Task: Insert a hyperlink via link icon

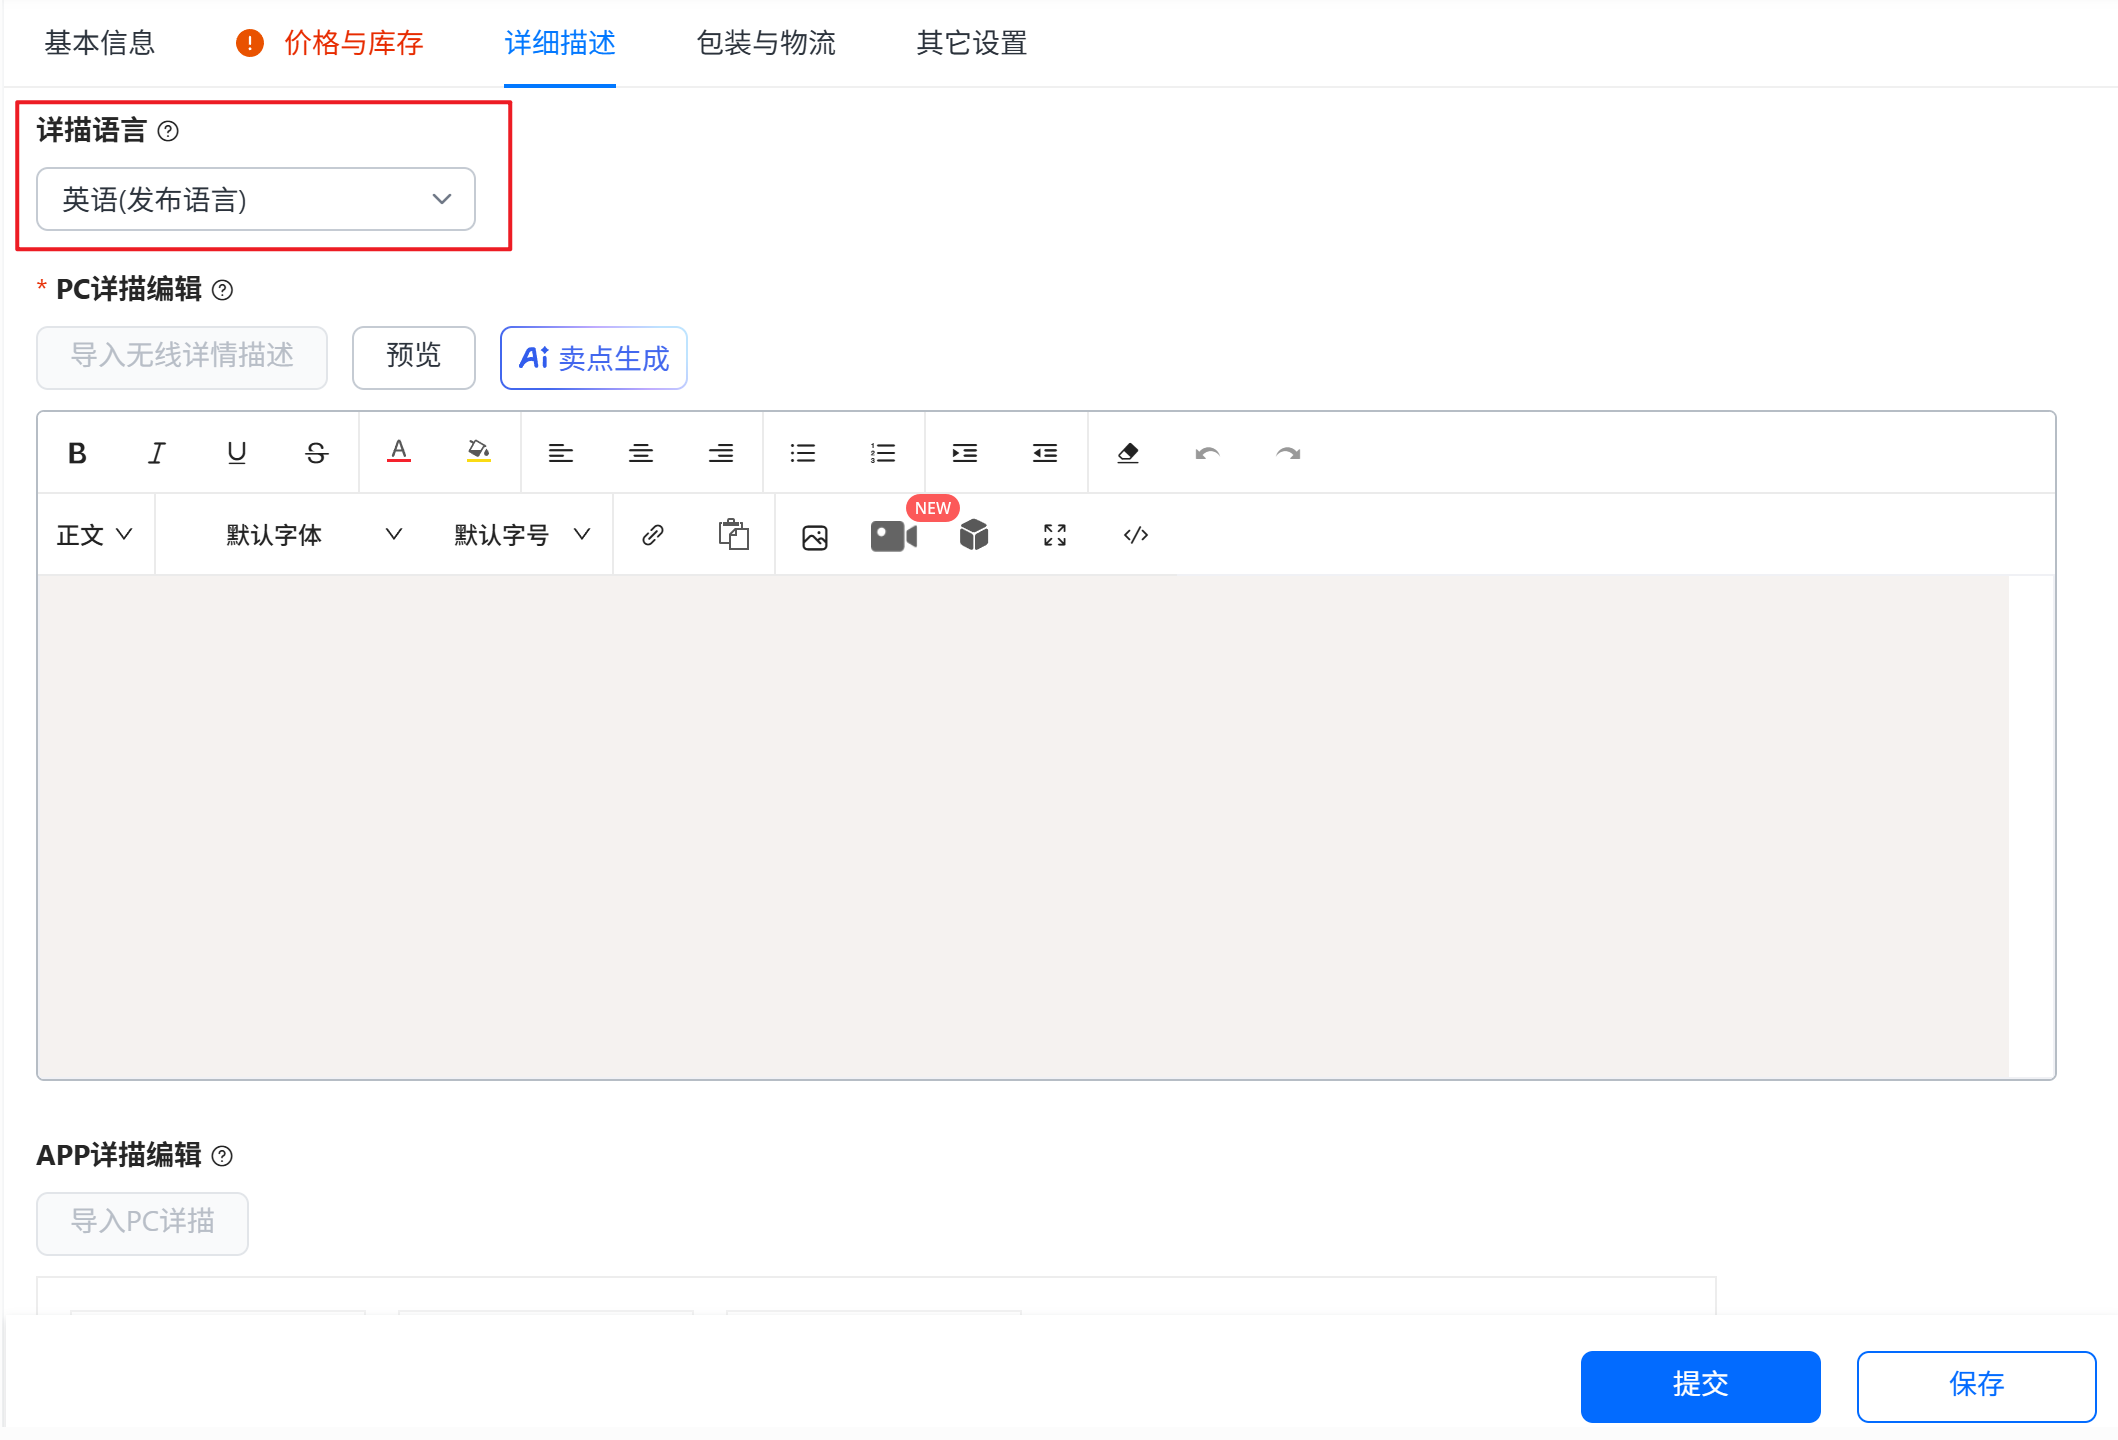Action: tap(653, 535)
